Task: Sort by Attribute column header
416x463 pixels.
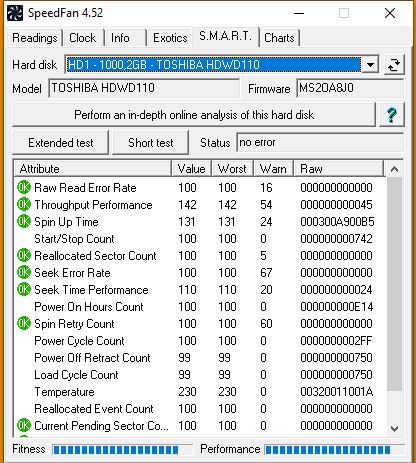Action: click(93, 169)
